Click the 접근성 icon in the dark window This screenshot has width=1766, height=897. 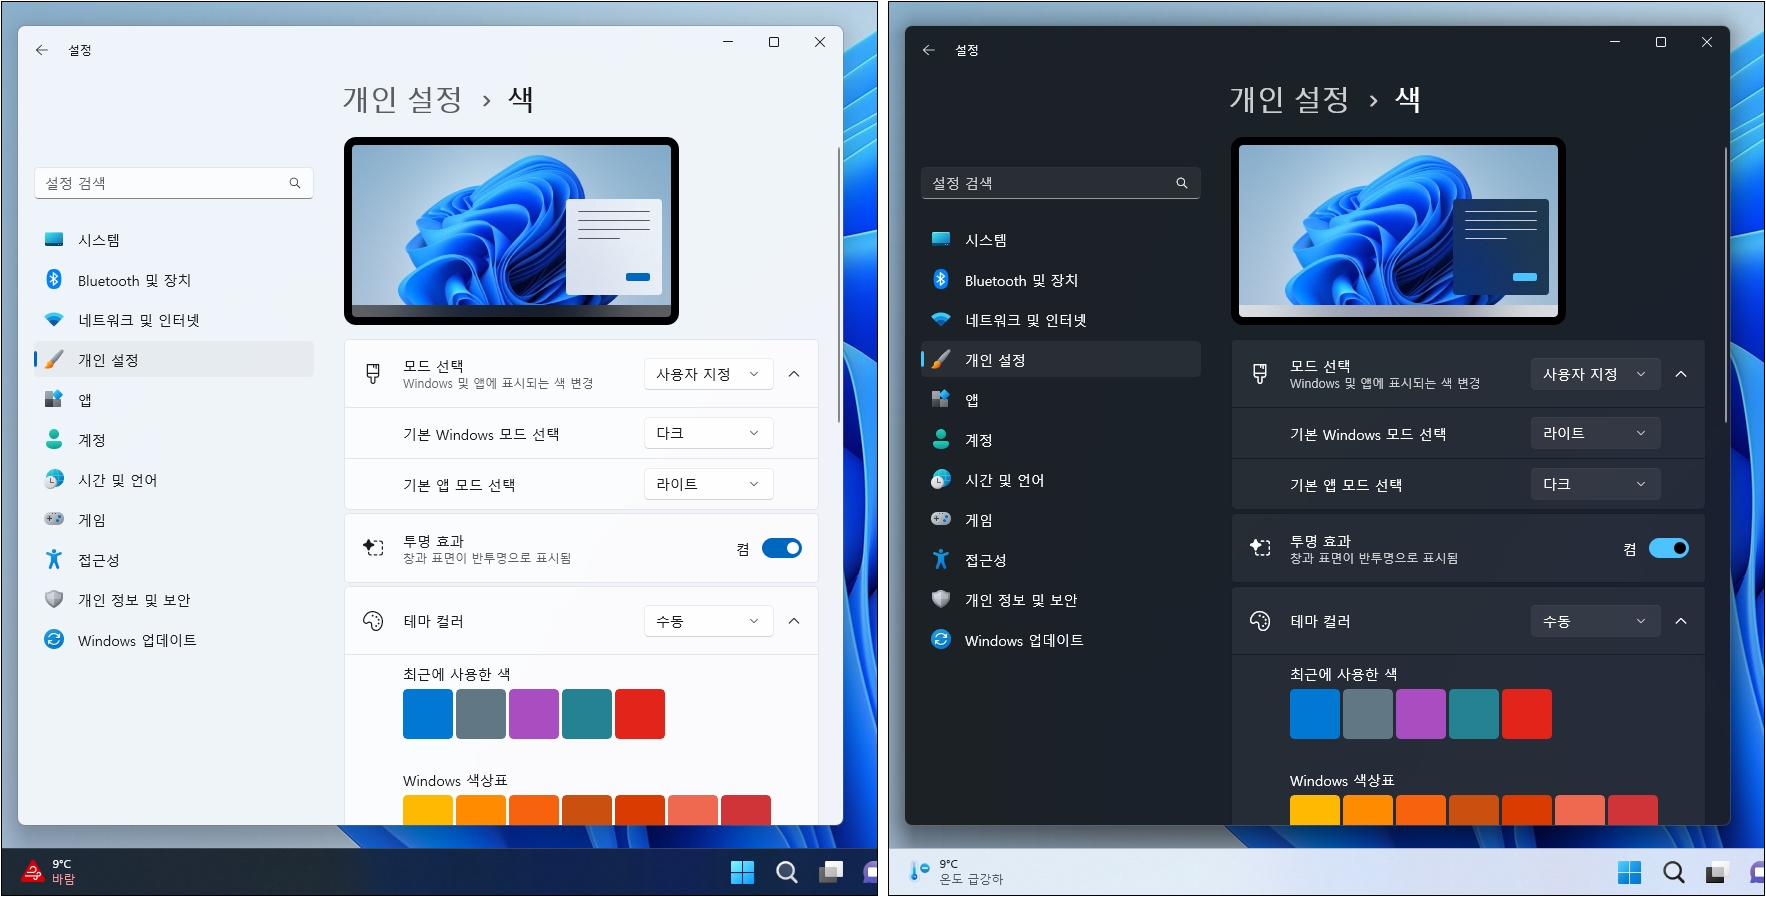941,559
